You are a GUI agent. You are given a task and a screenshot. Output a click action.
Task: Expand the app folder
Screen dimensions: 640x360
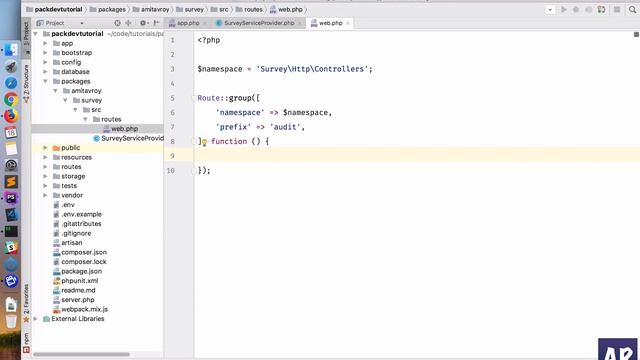pyautogui.click(x=45, y=43)
